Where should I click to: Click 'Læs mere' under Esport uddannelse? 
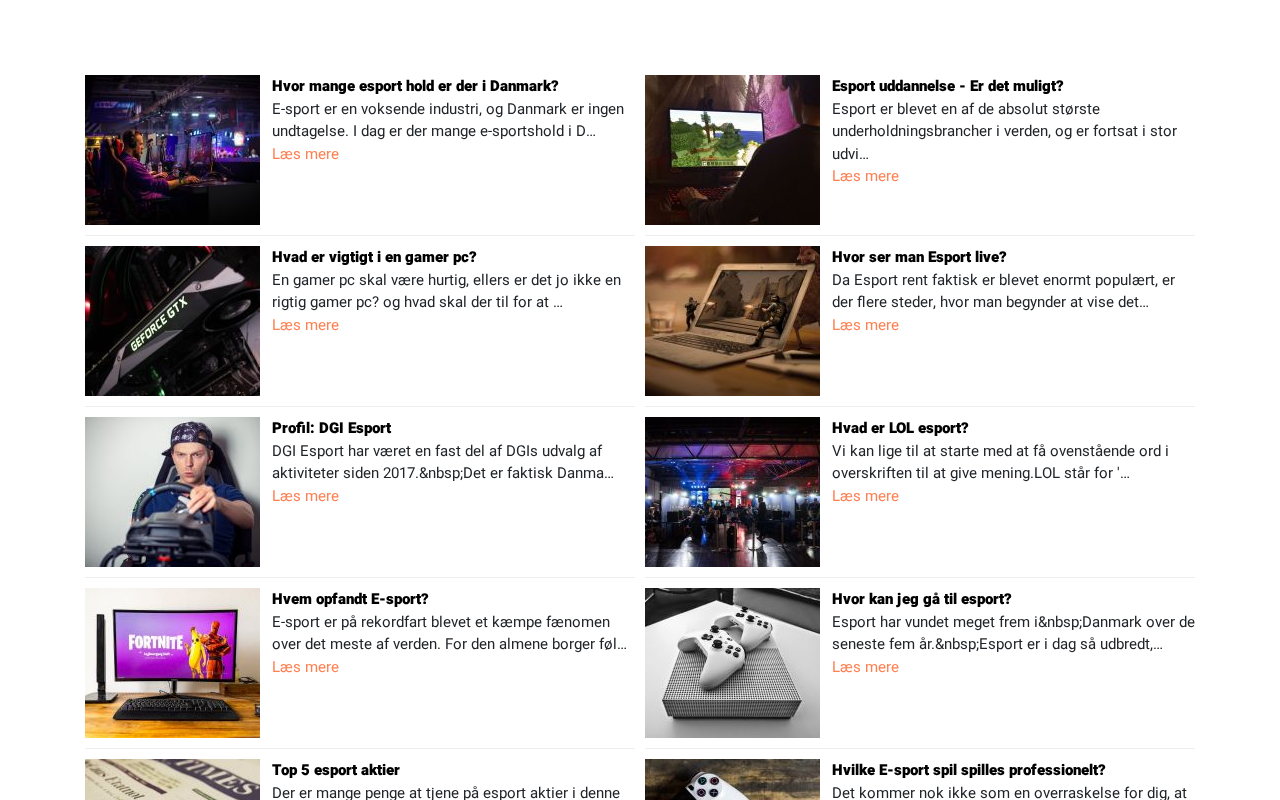(x=865, y=176)
